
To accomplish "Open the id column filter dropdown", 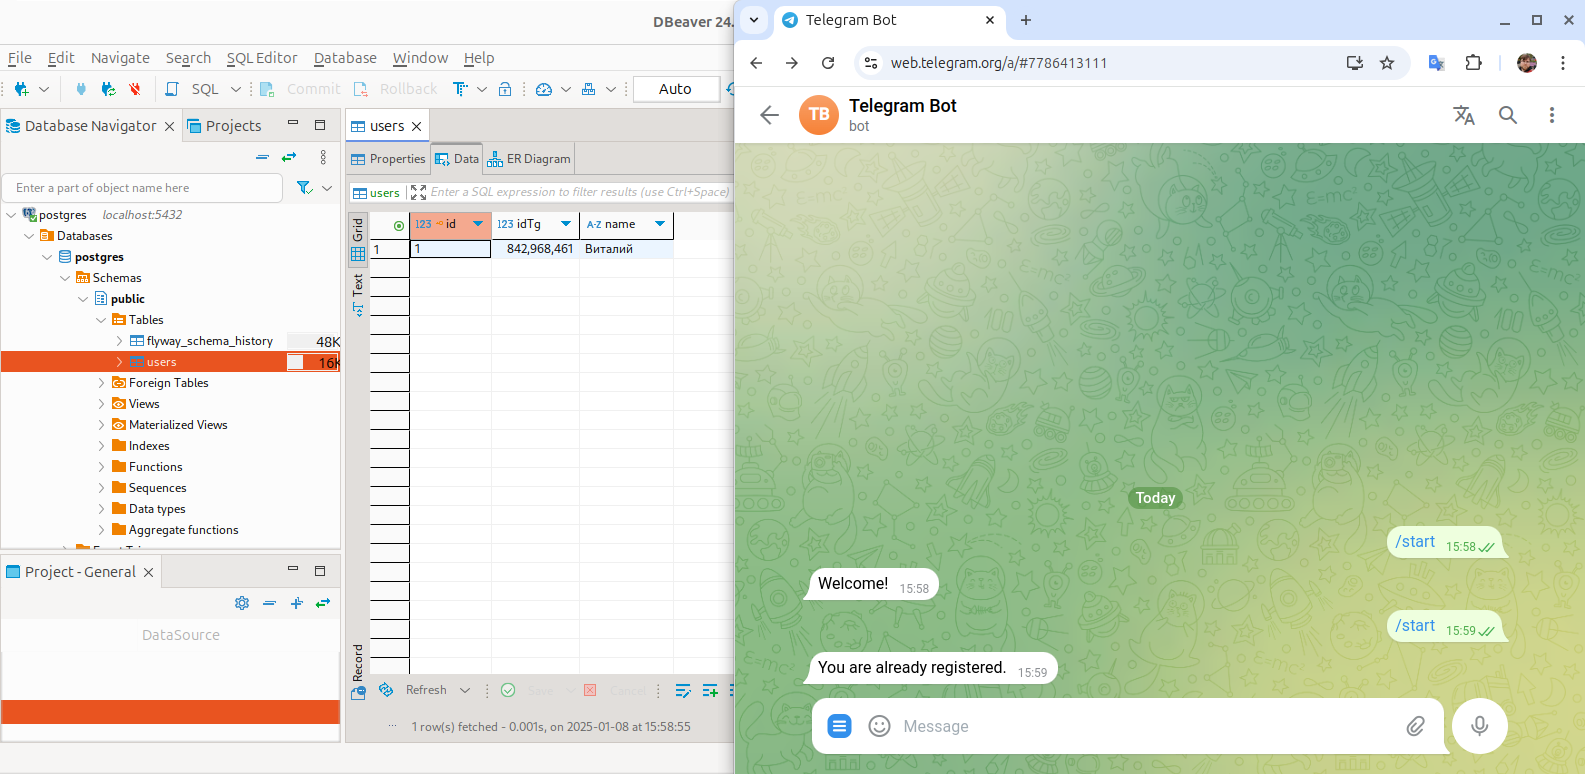I will tap(478, 224).
